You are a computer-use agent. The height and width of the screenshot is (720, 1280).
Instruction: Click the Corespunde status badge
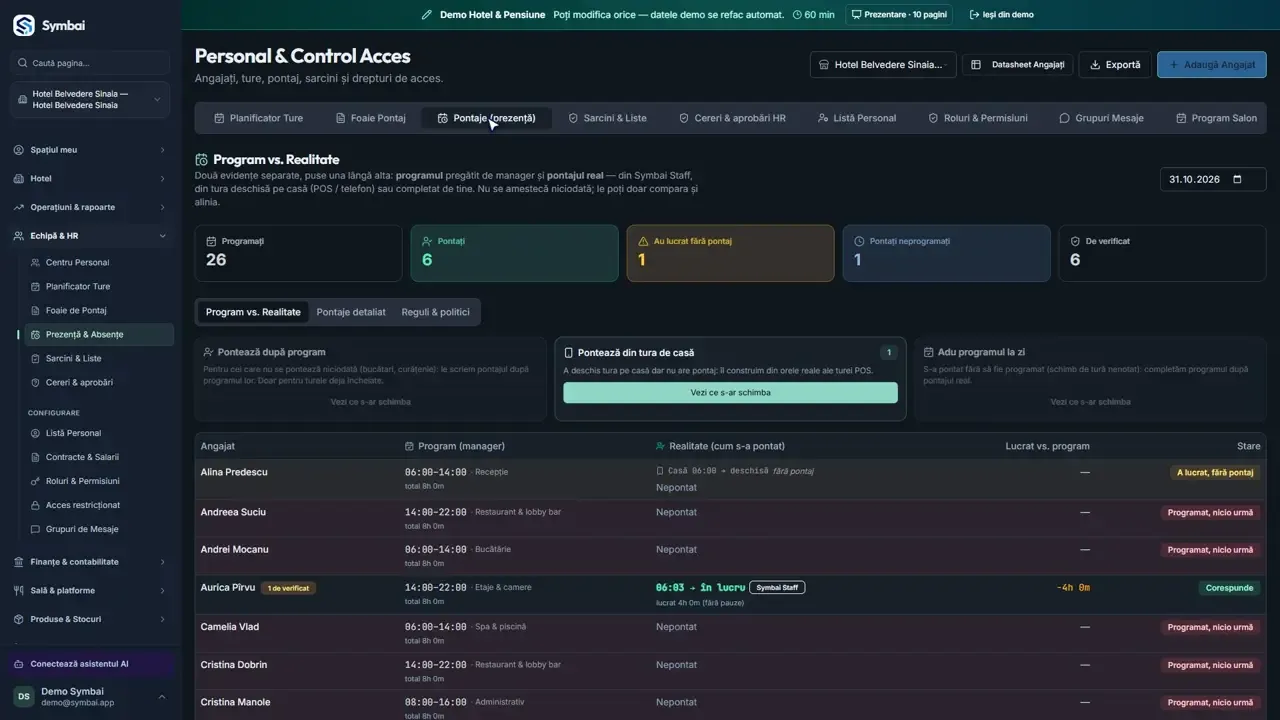click(x=1229, y=588)
